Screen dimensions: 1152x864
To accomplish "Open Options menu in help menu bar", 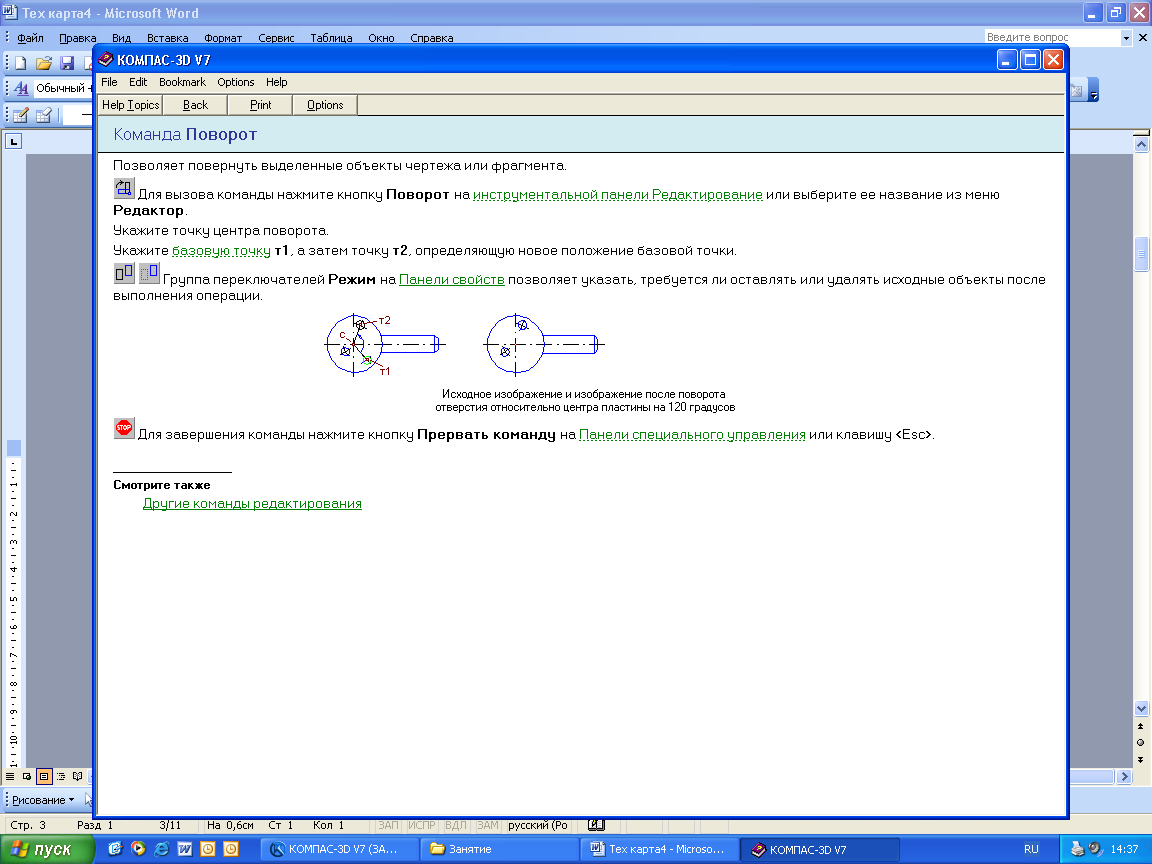I will point(236,82).
